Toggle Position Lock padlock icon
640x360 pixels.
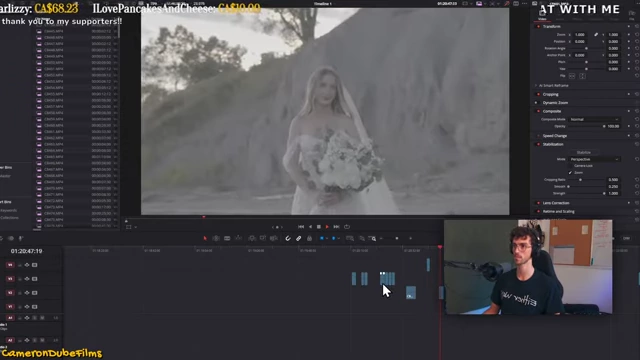pyautogui.click(x=309, y=238)
